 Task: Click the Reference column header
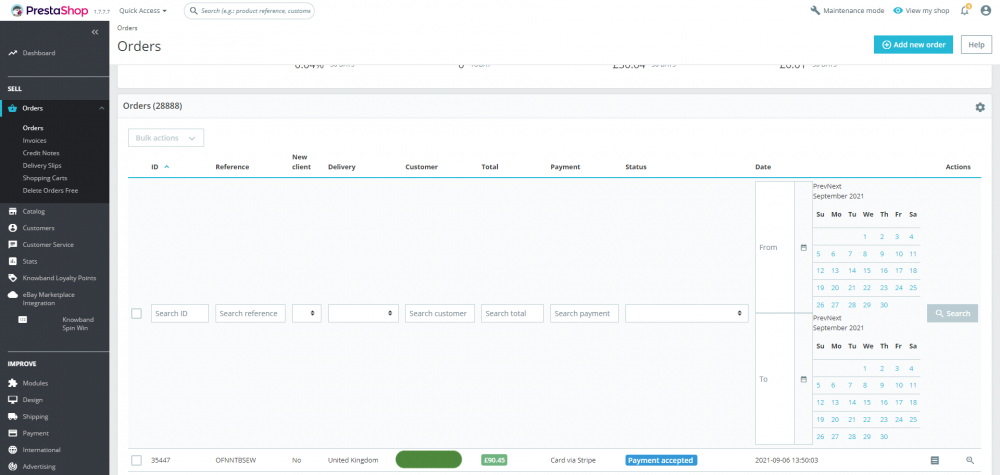pos(232,167)
